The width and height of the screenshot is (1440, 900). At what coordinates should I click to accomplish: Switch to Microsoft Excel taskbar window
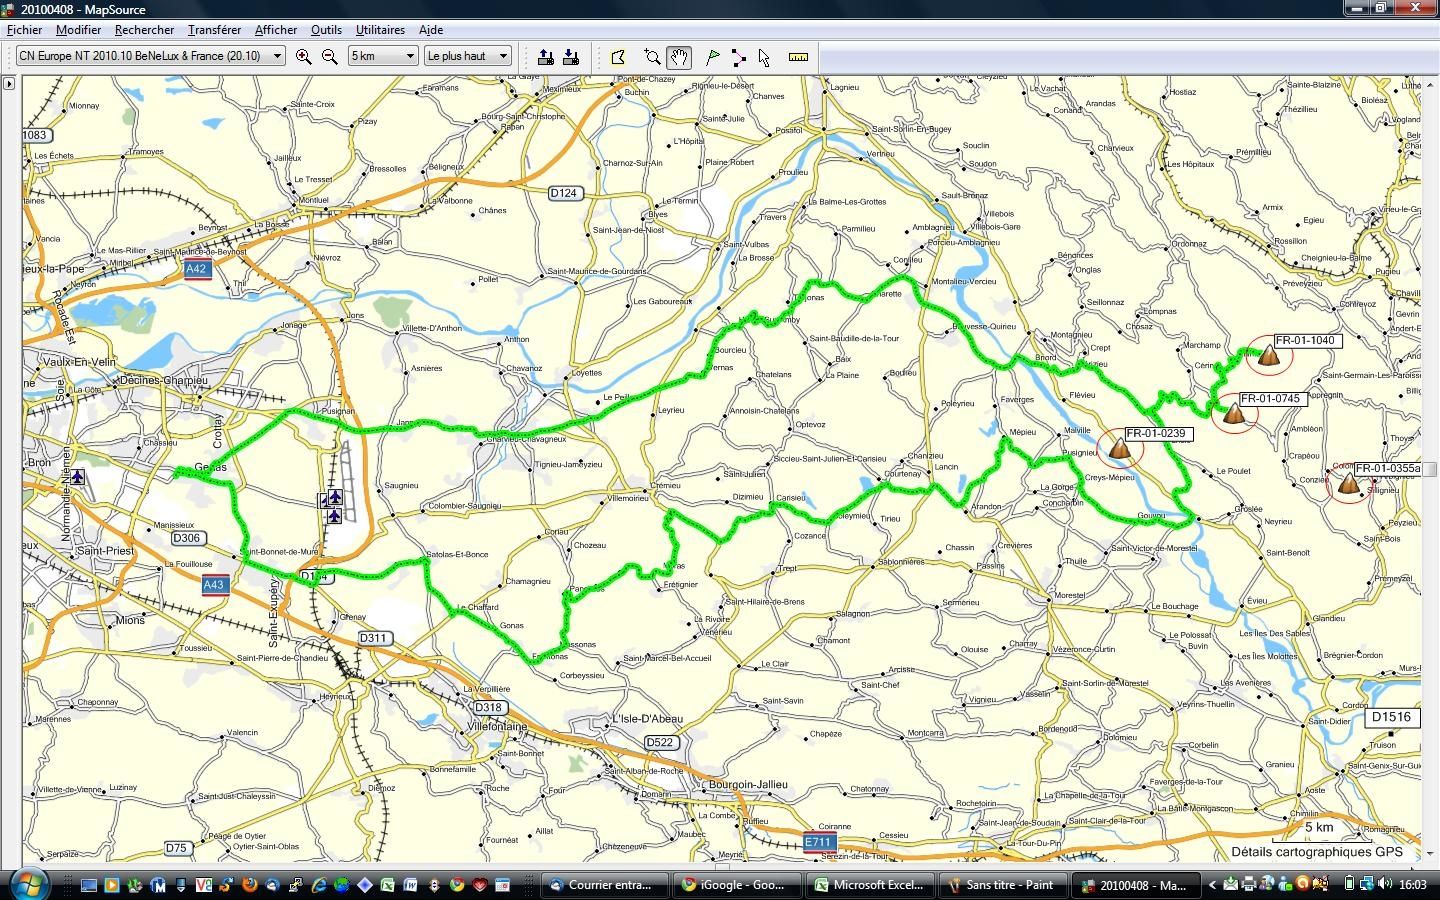pos(869,885)
